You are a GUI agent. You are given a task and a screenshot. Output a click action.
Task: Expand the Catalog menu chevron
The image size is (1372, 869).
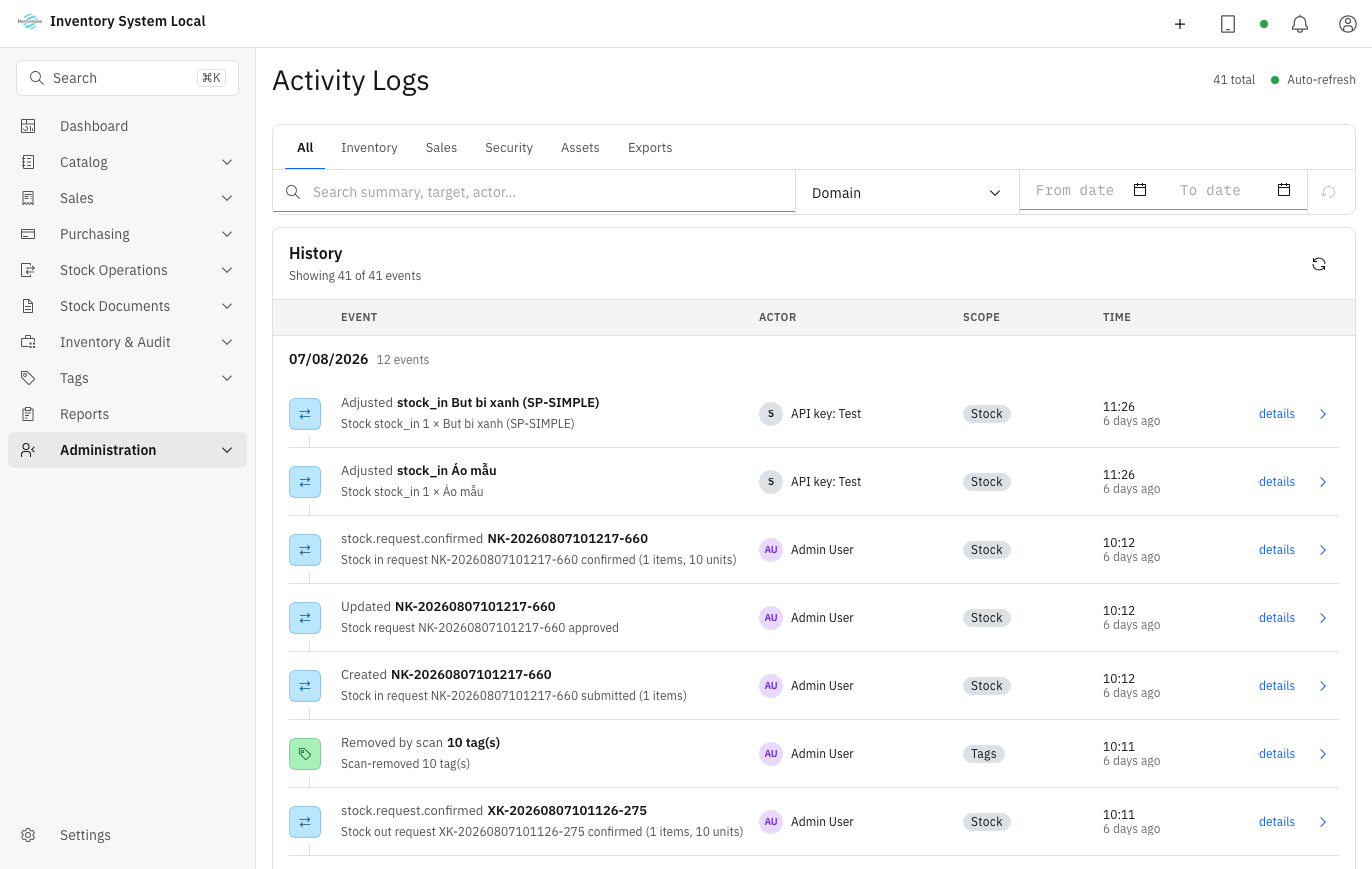[227, 162]
